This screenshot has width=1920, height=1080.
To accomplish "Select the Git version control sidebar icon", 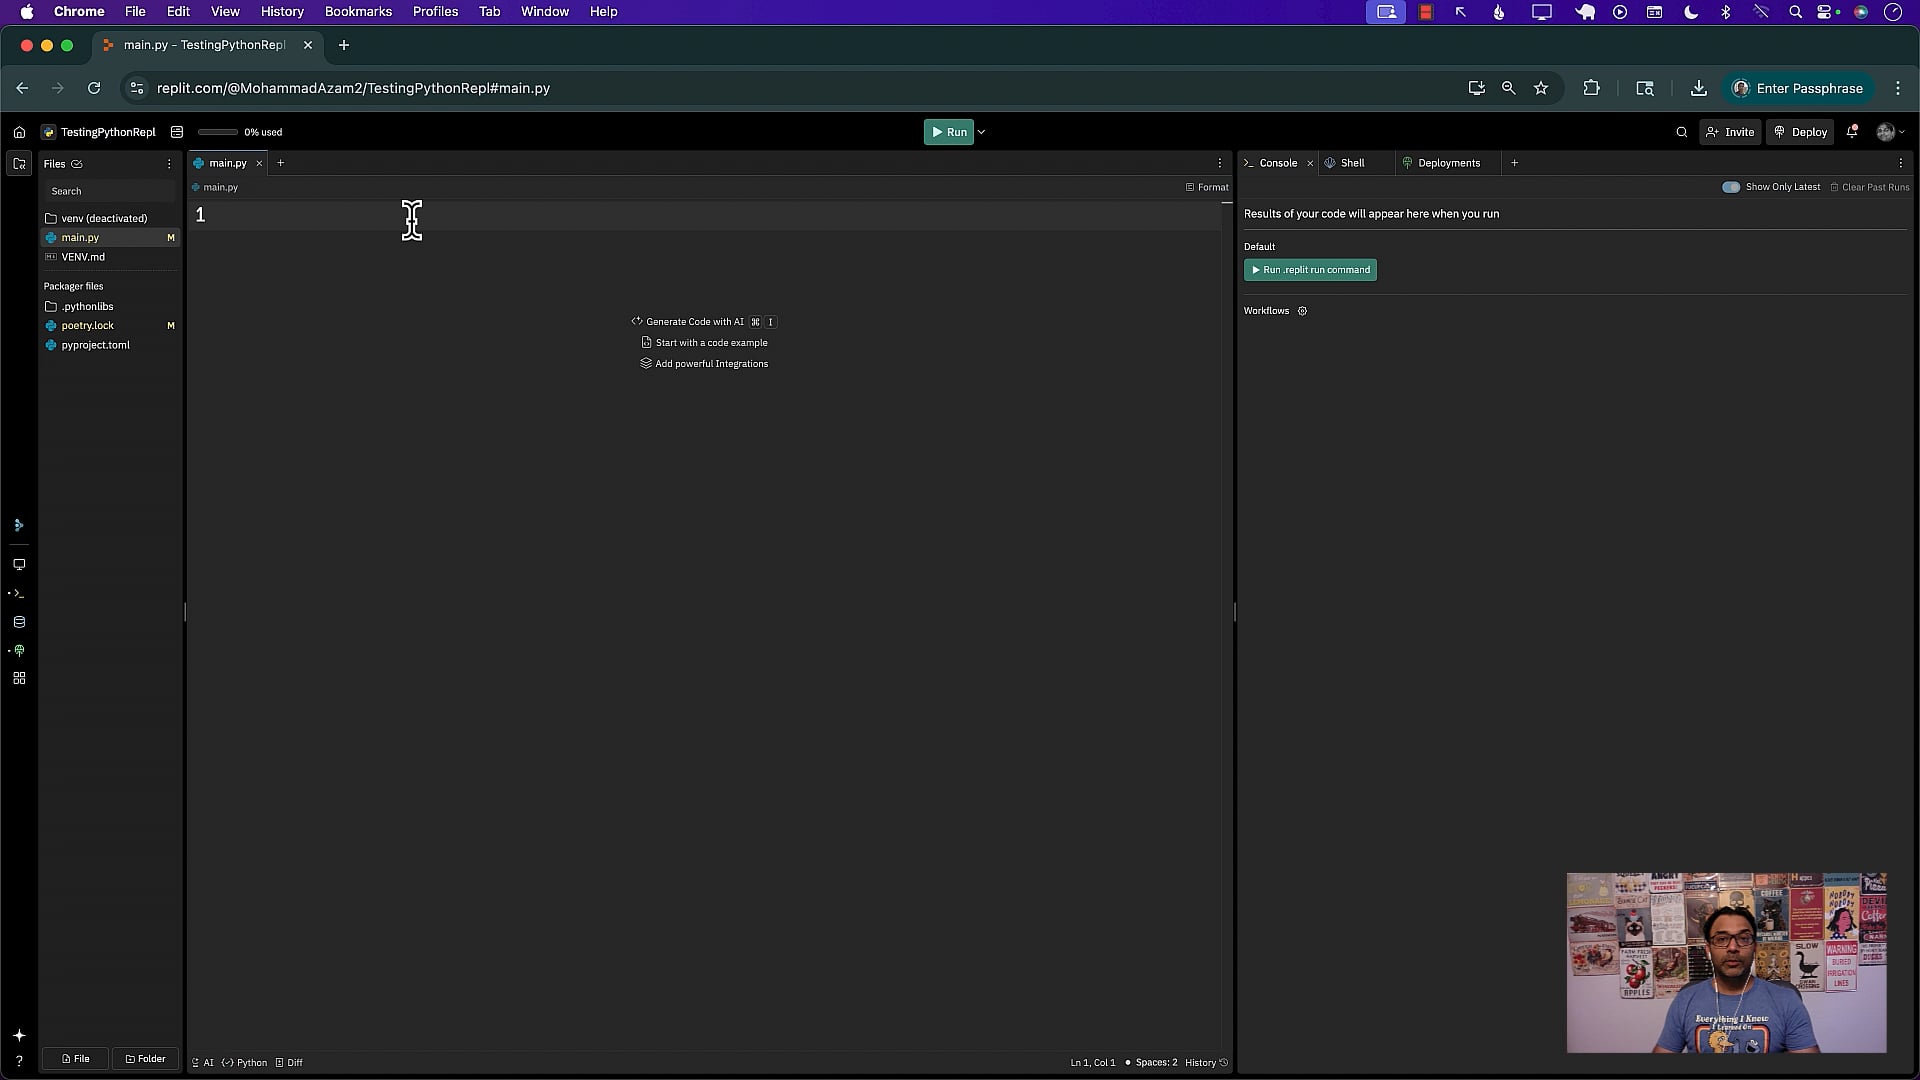I will (x=19, y=525).
